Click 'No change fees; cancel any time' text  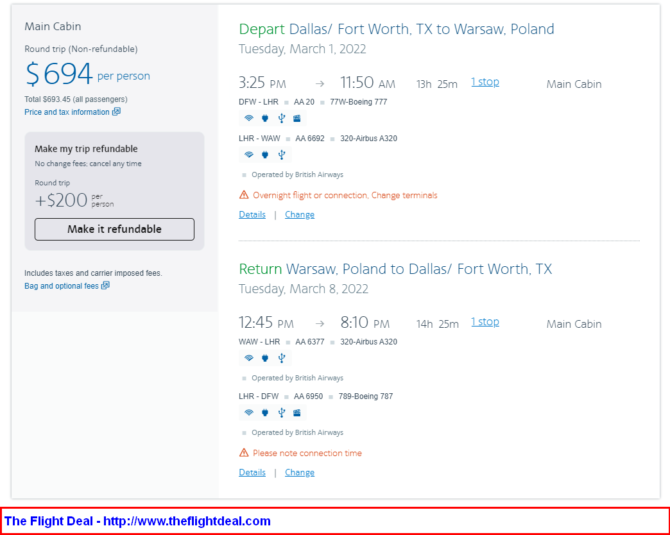point(88,164)
